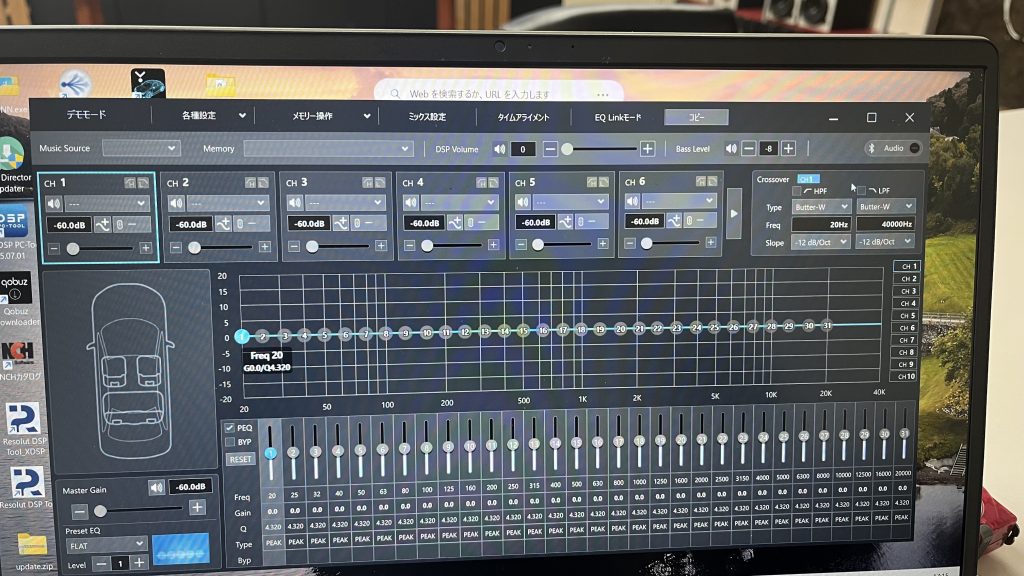Open the Music Source dropdown

coord(141,148)
